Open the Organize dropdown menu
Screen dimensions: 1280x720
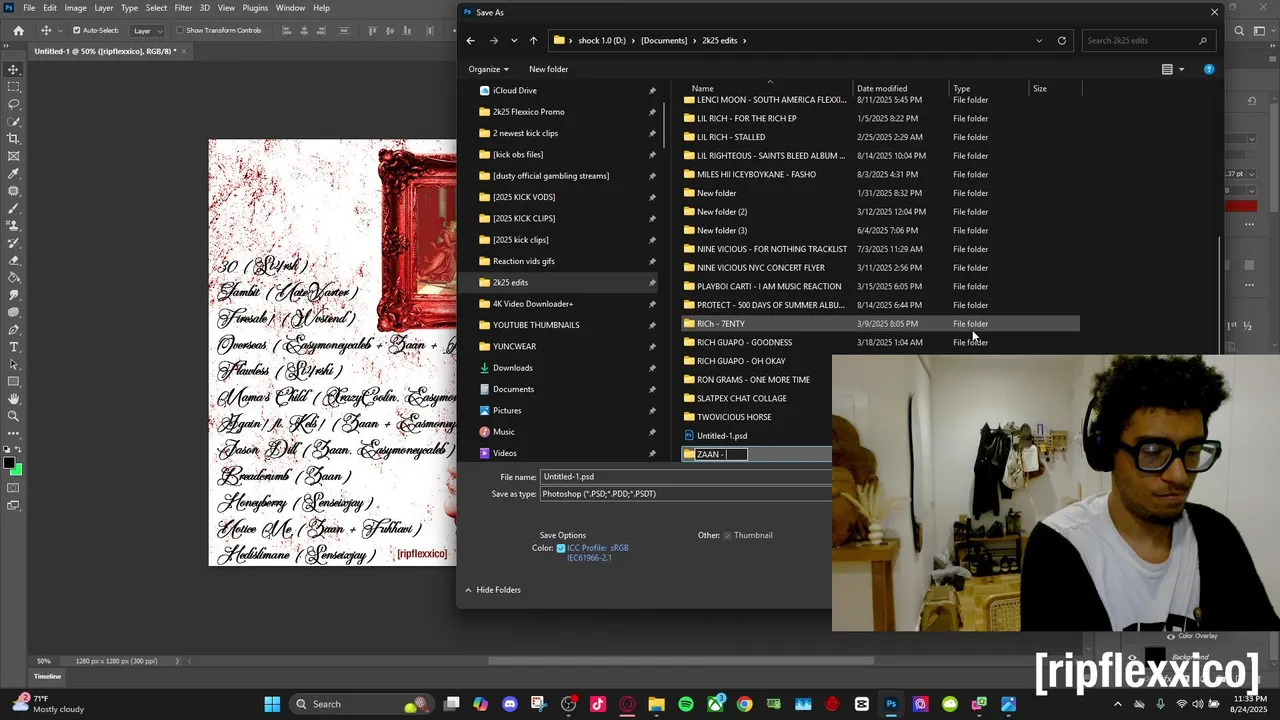pos(488,69)
